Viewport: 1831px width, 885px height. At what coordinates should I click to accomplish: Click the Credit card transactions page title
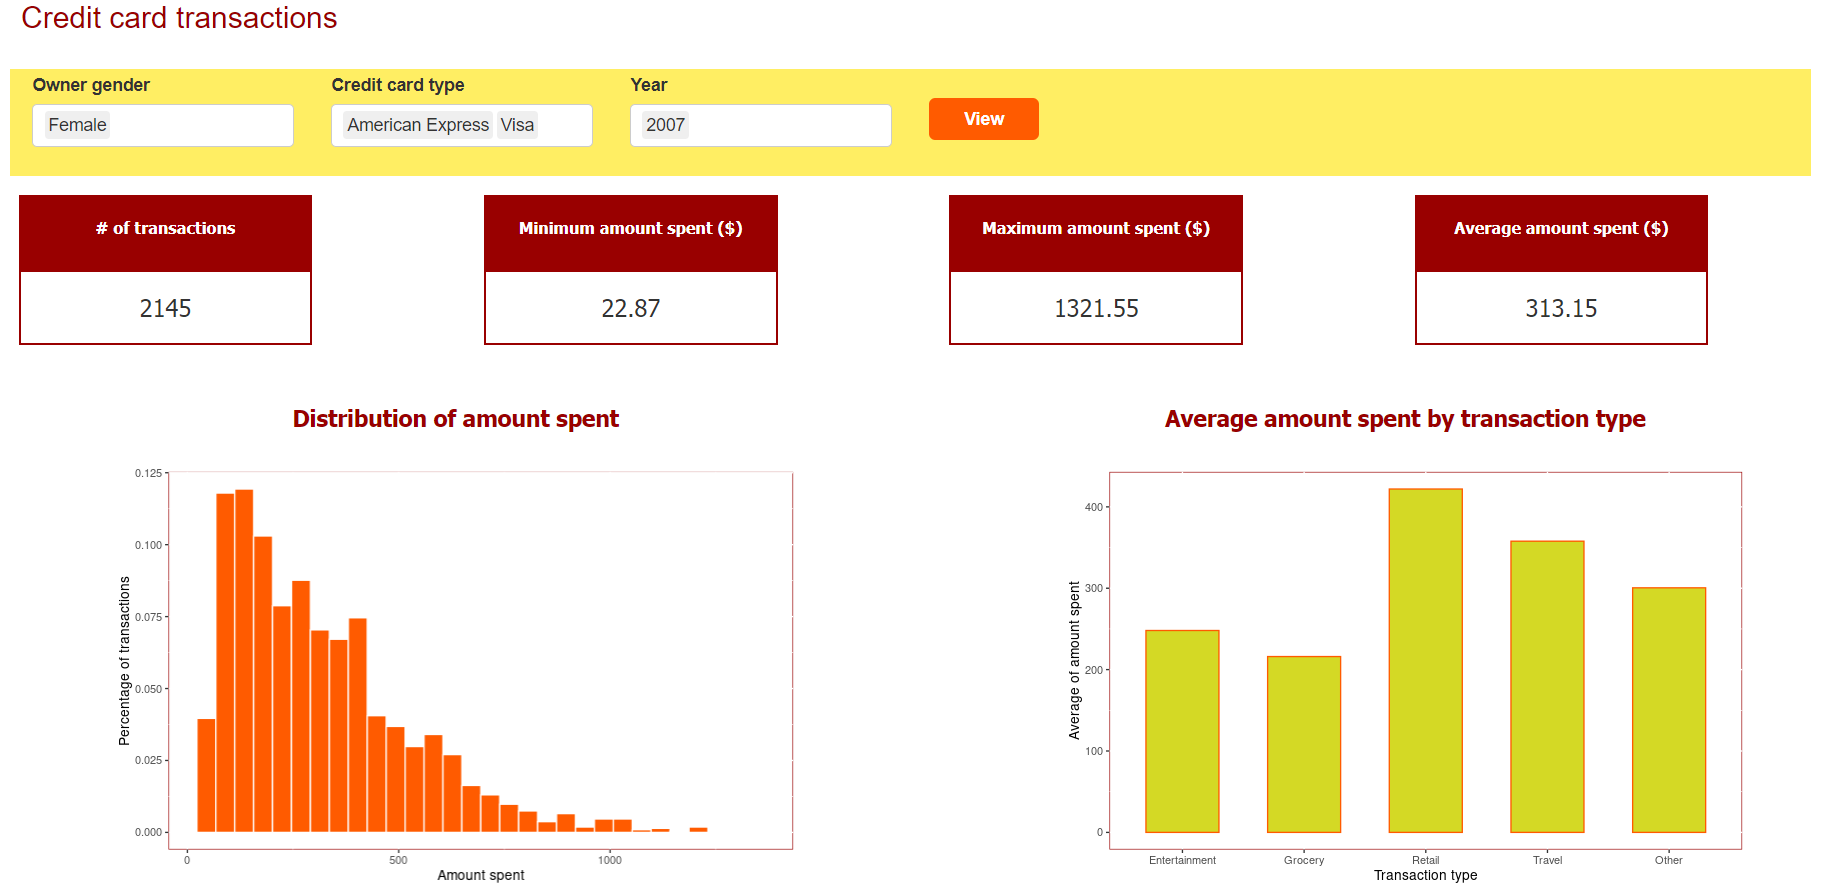click(179, 18)
